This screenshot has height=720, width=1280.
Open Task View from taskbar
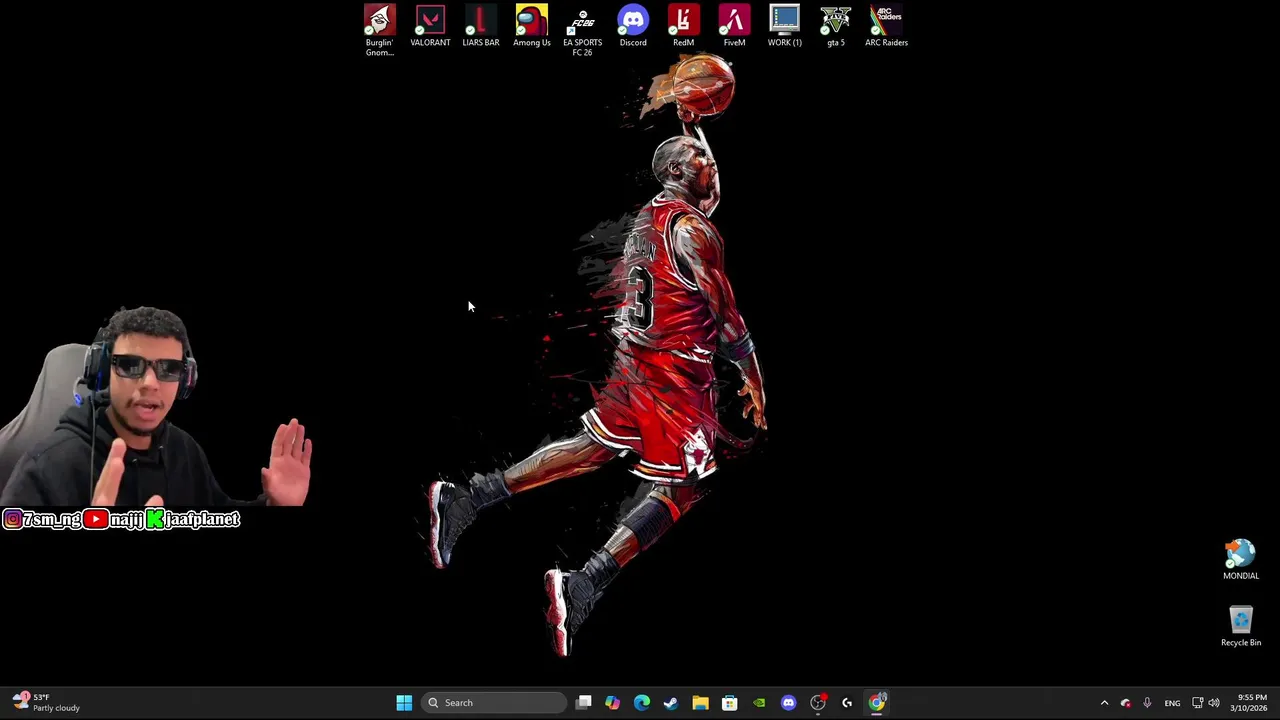pos(584,703)
